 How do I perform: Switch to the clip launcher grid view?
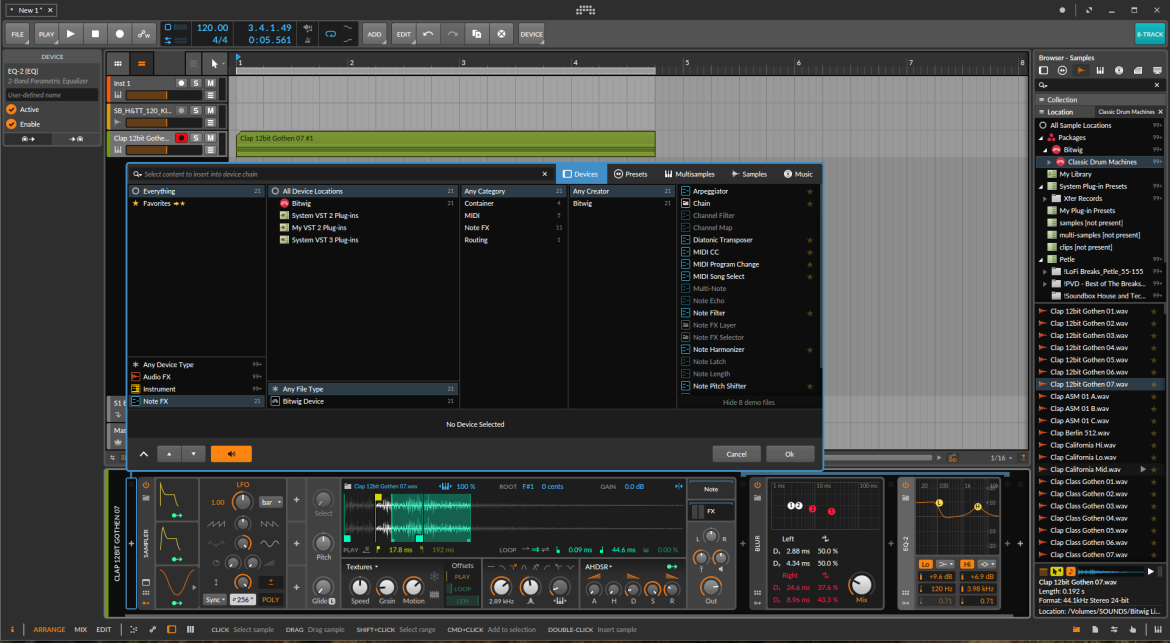click(117, 63)
